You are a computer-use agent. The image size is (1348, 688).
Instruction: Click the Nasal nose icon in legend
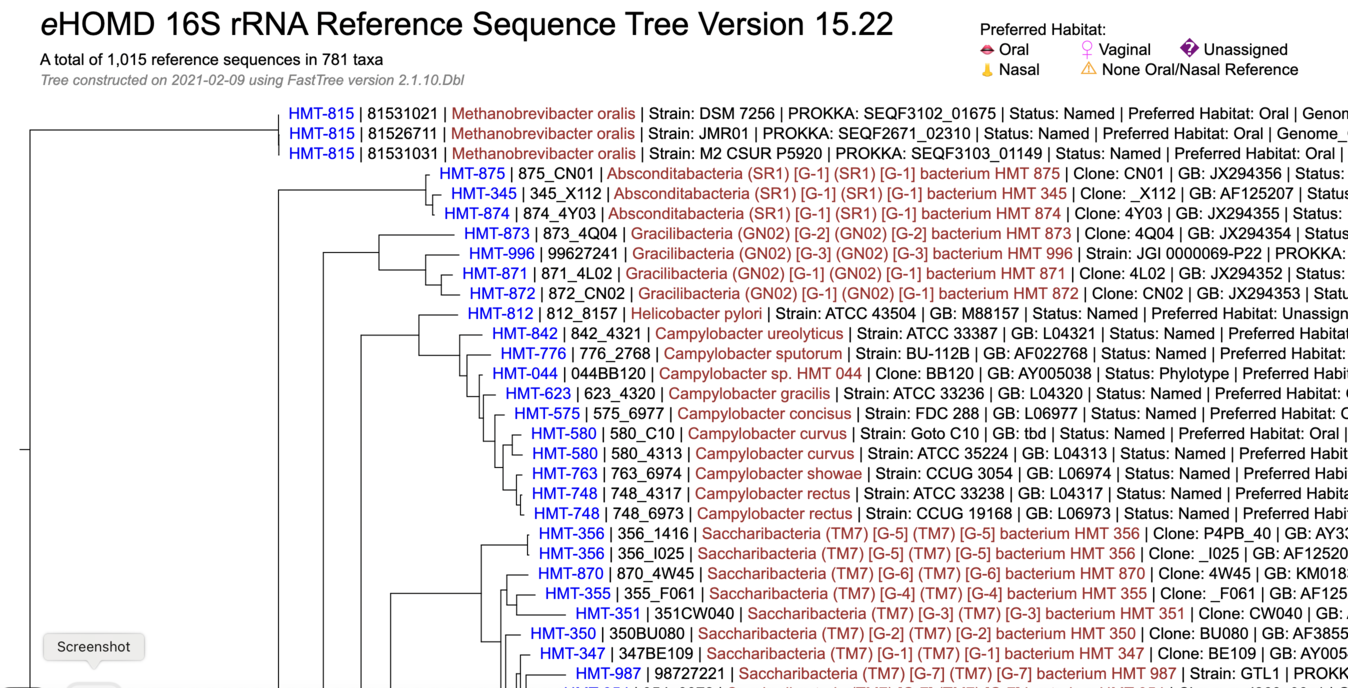(987, 70)
